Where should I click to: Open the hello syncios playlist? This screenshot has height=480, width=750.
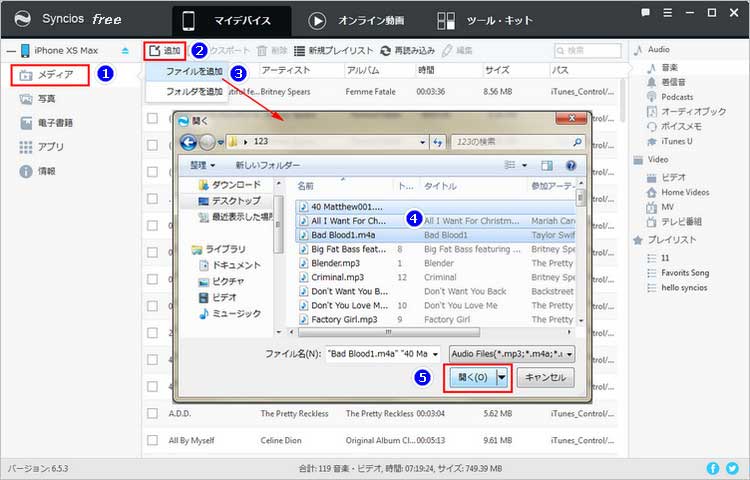[677, 288]
